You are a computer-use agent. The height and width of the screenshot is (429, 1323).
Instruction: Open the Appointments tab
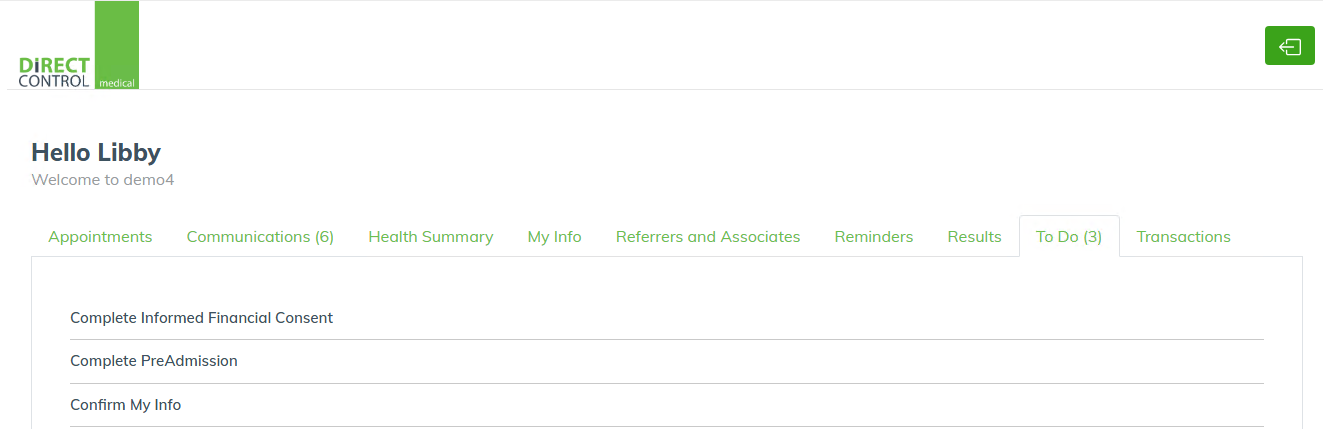pos(100,237)
